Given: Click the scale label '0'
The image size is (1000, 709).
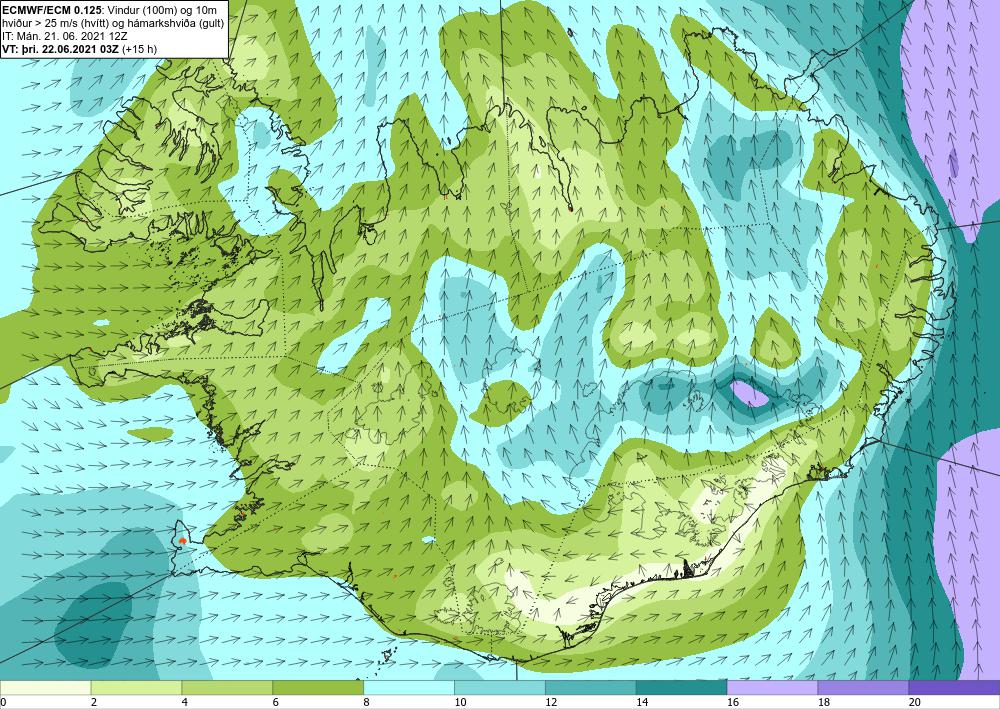Looking at the screenshot, I should (3, 703).
